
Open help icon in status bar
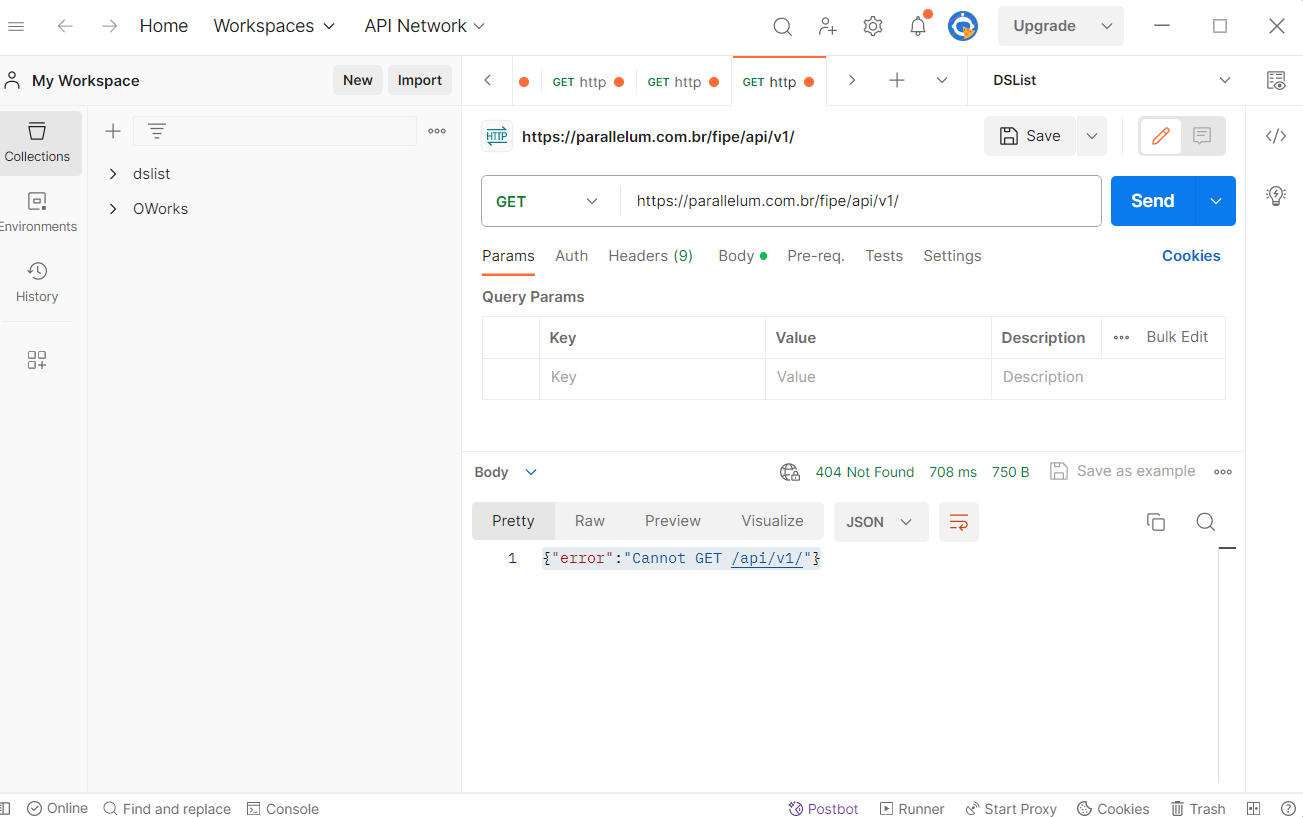pos(1289,809)
